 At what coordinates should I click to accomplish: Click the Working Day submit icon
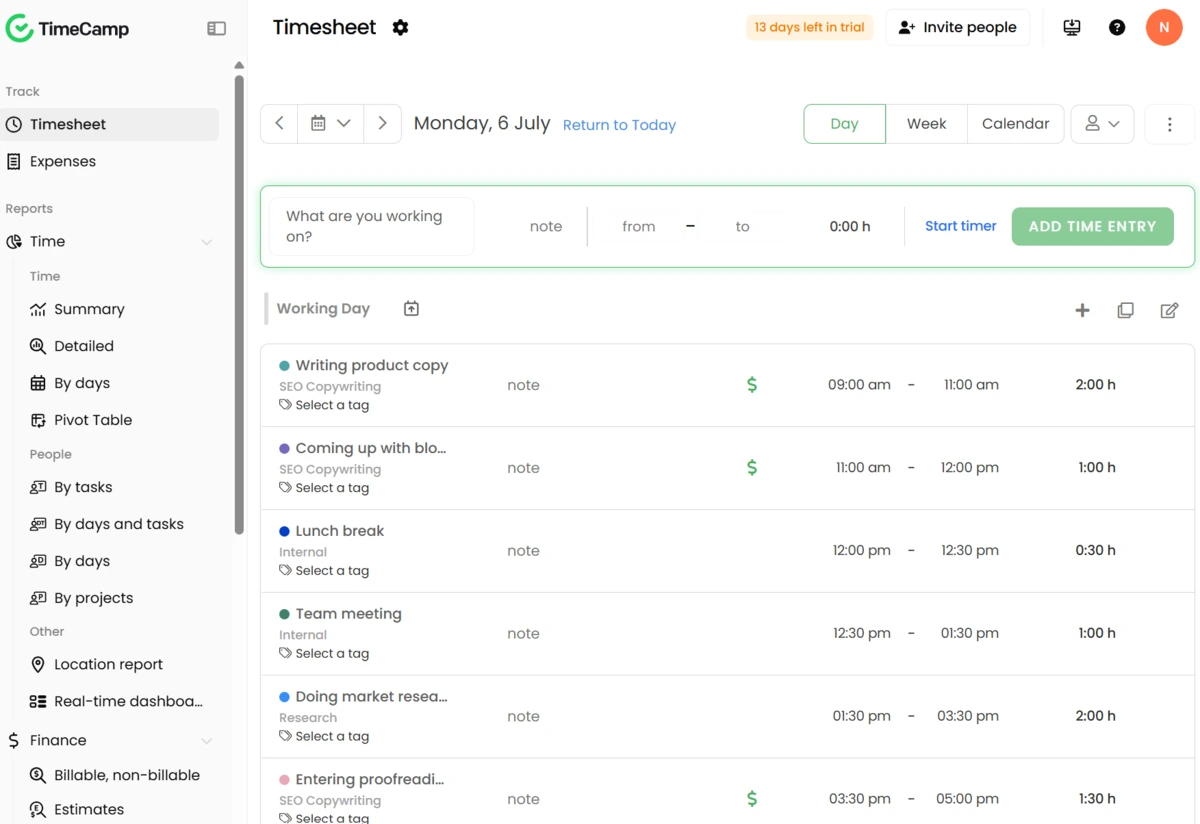[x=411, y=309]
